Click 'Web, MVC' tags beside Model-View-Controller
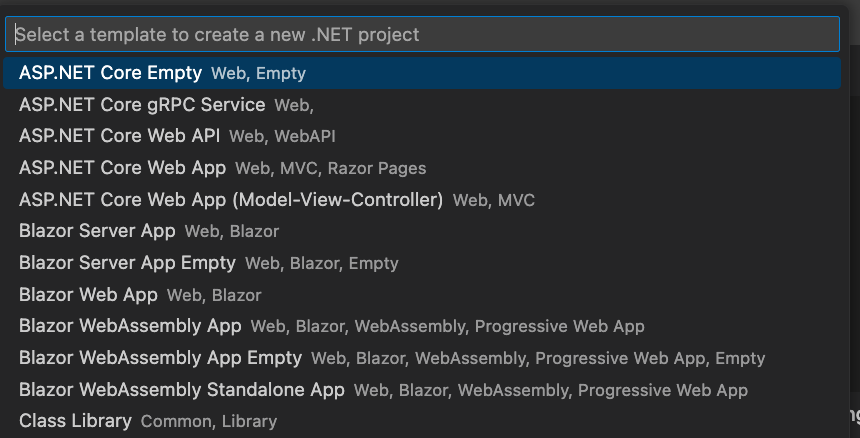 (x=494, y=201)
